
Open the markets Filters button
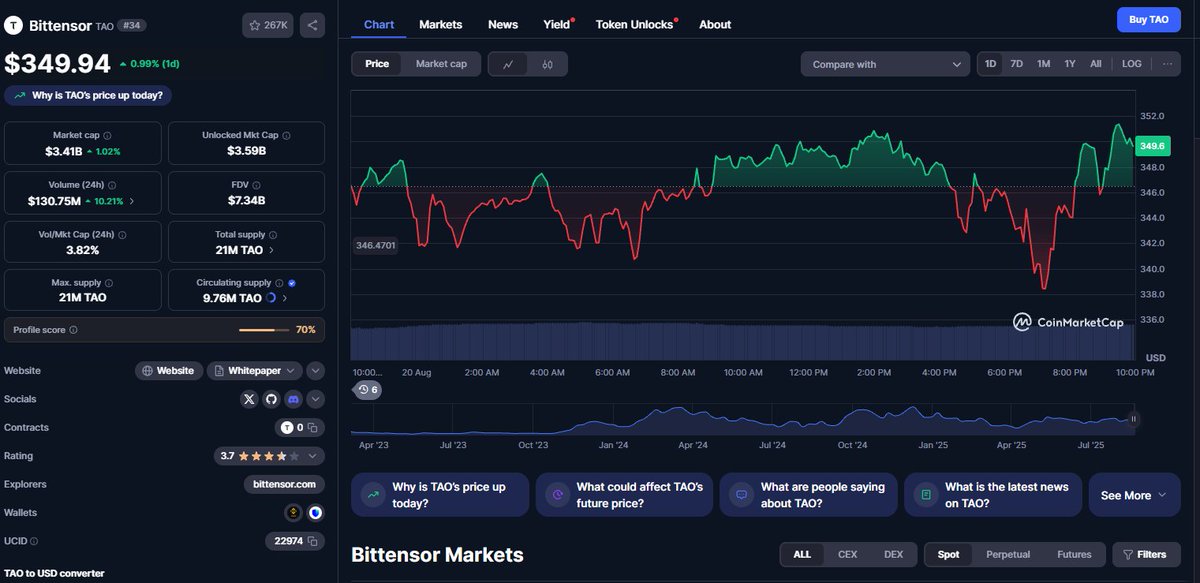click(x=1146, y=554)
